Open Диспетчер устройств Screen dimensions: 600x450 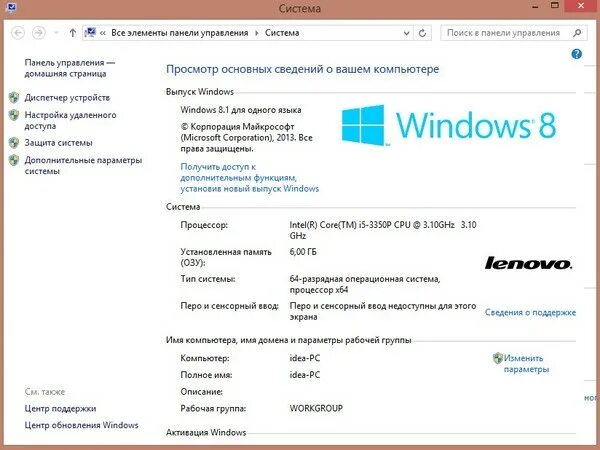click(67, 98)
